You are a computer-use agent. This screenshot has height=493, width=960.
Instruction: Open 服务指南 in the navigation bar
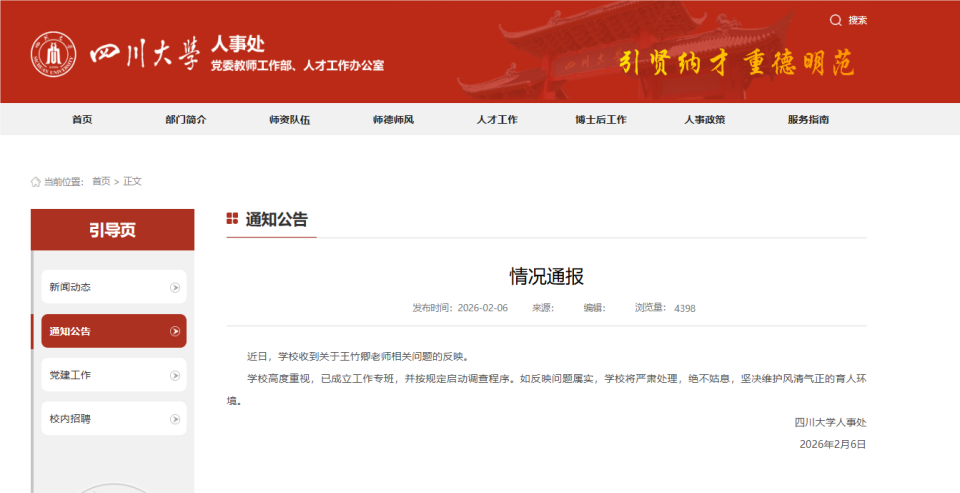click(x=808, y=119)
